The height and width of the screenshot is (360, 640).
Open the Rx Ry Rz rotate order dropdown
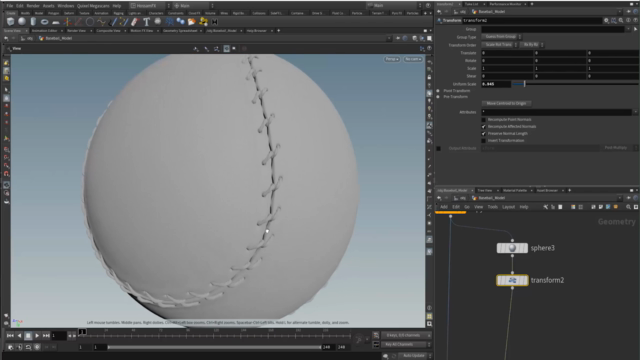pyautogui.click(x=532, y=44)
